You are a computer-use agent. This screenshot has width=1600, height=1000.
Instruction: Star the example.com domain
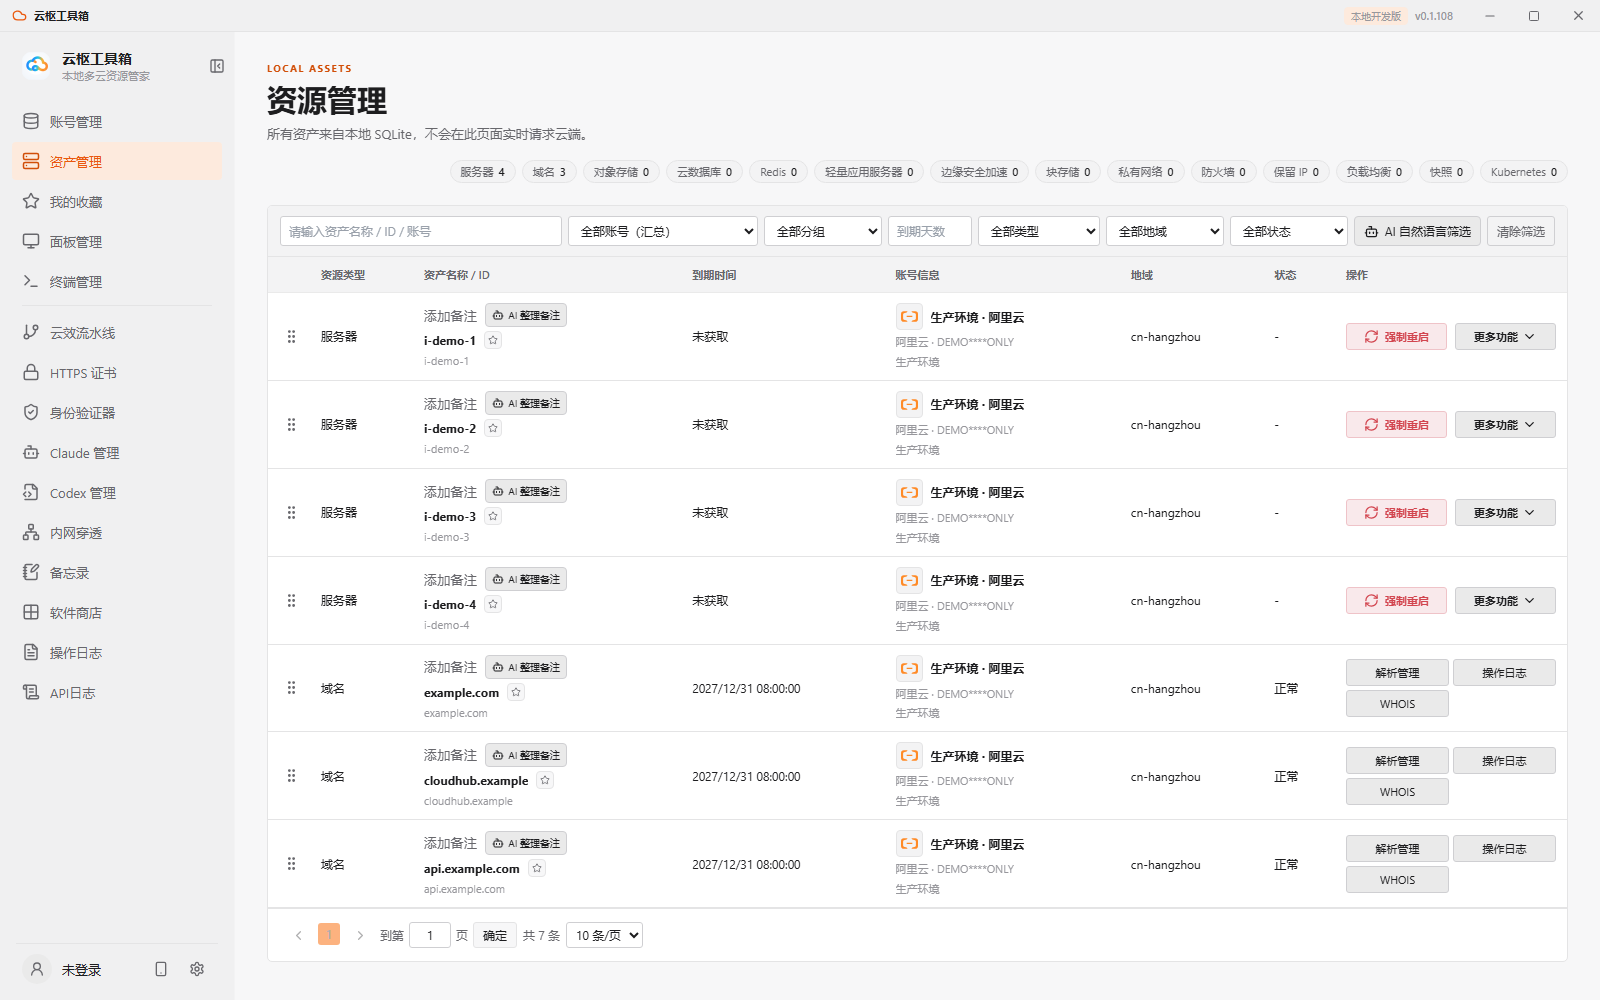(516, 692)
